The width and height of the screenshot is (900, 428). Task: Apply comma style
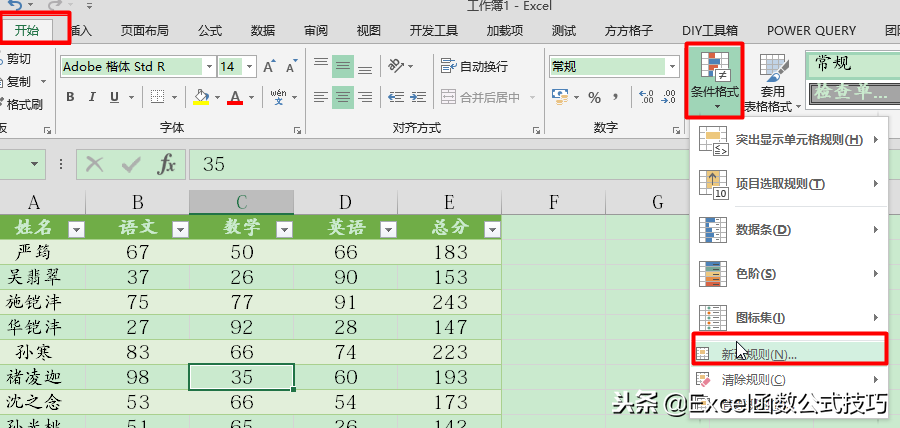pyautogui.click(x=616, y=97)
